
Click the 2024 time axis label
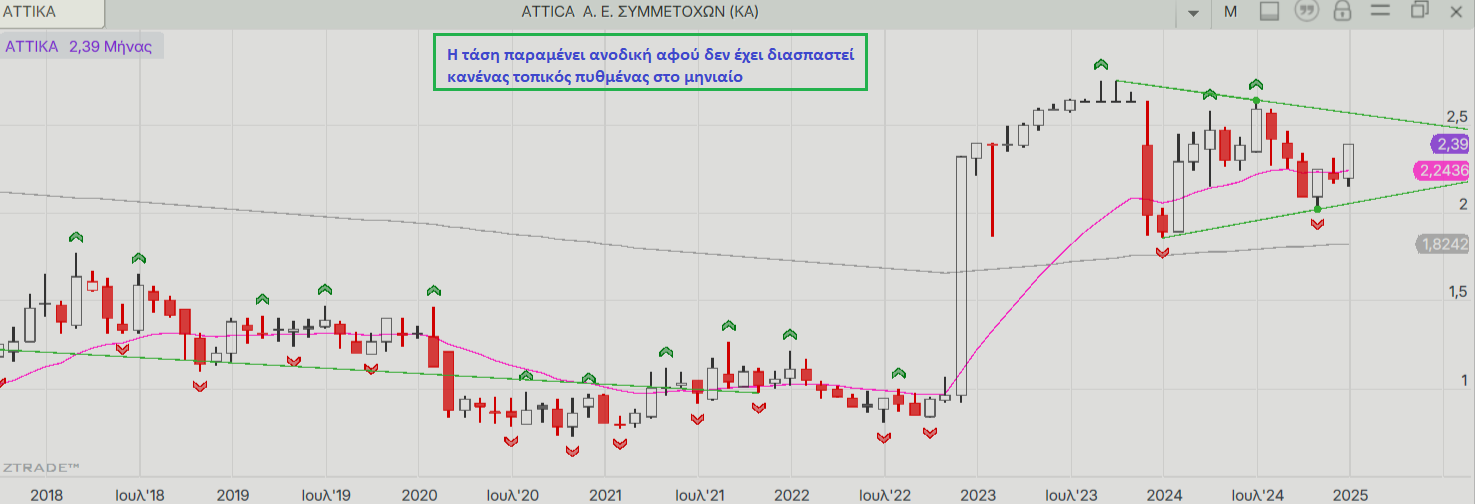coord(1164,495)
